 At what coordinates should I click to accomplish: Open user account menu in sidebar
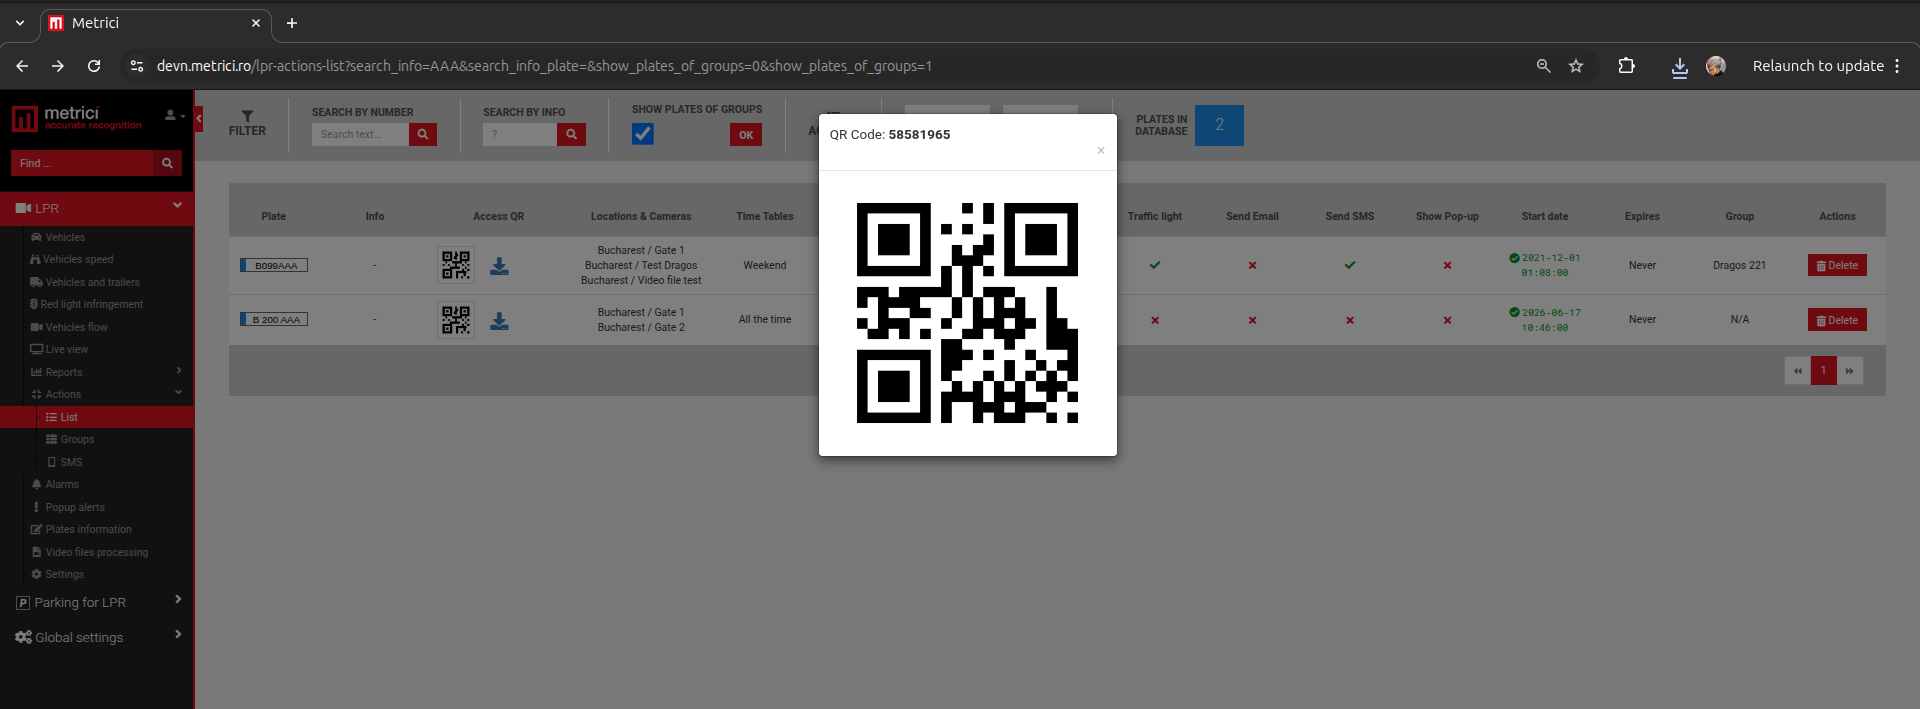click(x=175, y=115)
